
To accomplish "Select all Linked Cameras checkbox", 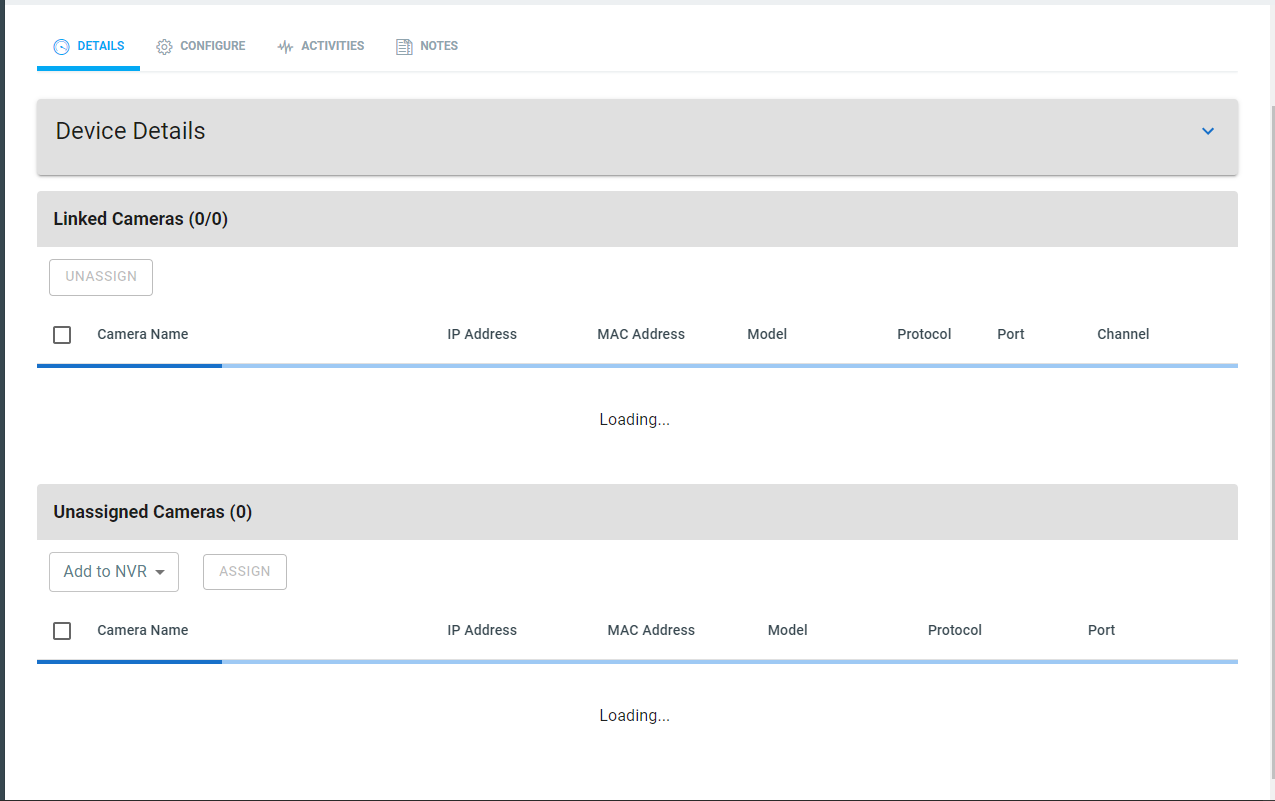I will [x=62, y=335].
